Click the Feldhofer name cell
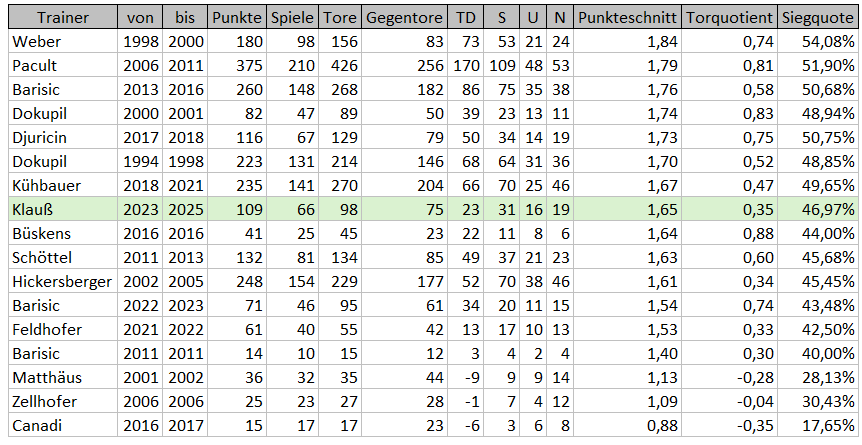 point(63,329)
